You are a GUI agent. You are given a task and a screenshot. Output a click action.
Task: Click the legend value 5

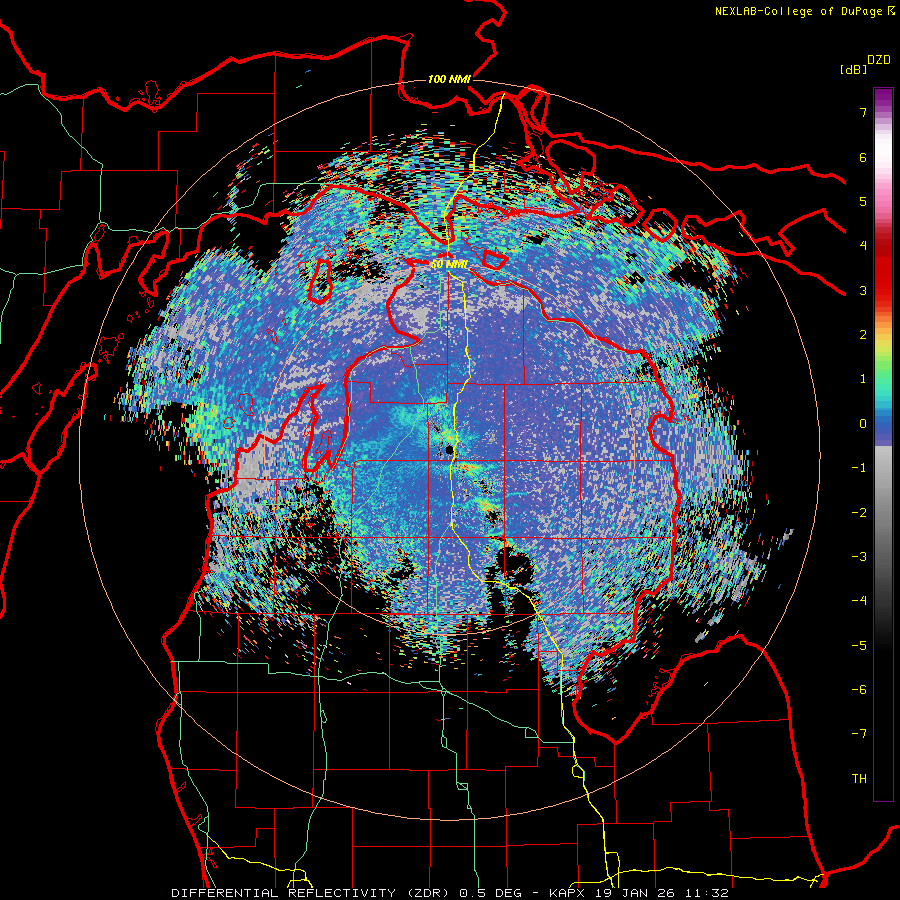863,201
